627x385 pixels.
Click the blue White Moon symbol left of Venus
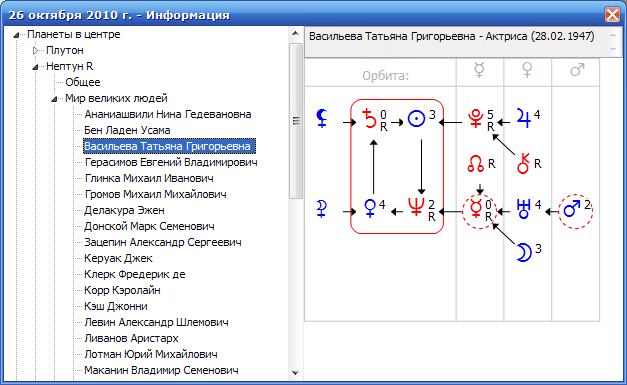click(322, 209)
